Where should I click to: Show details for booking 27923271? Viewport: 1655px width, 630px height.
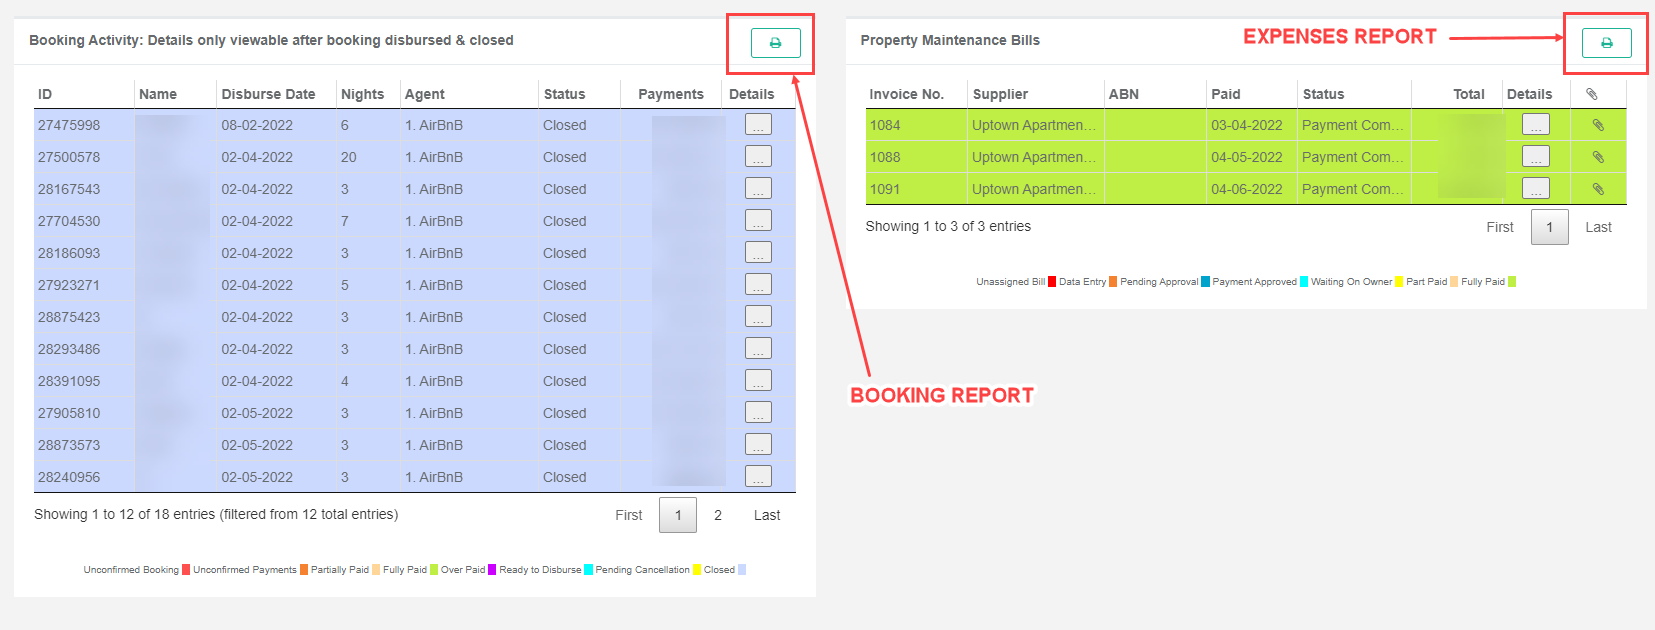[x=758, y=285]
